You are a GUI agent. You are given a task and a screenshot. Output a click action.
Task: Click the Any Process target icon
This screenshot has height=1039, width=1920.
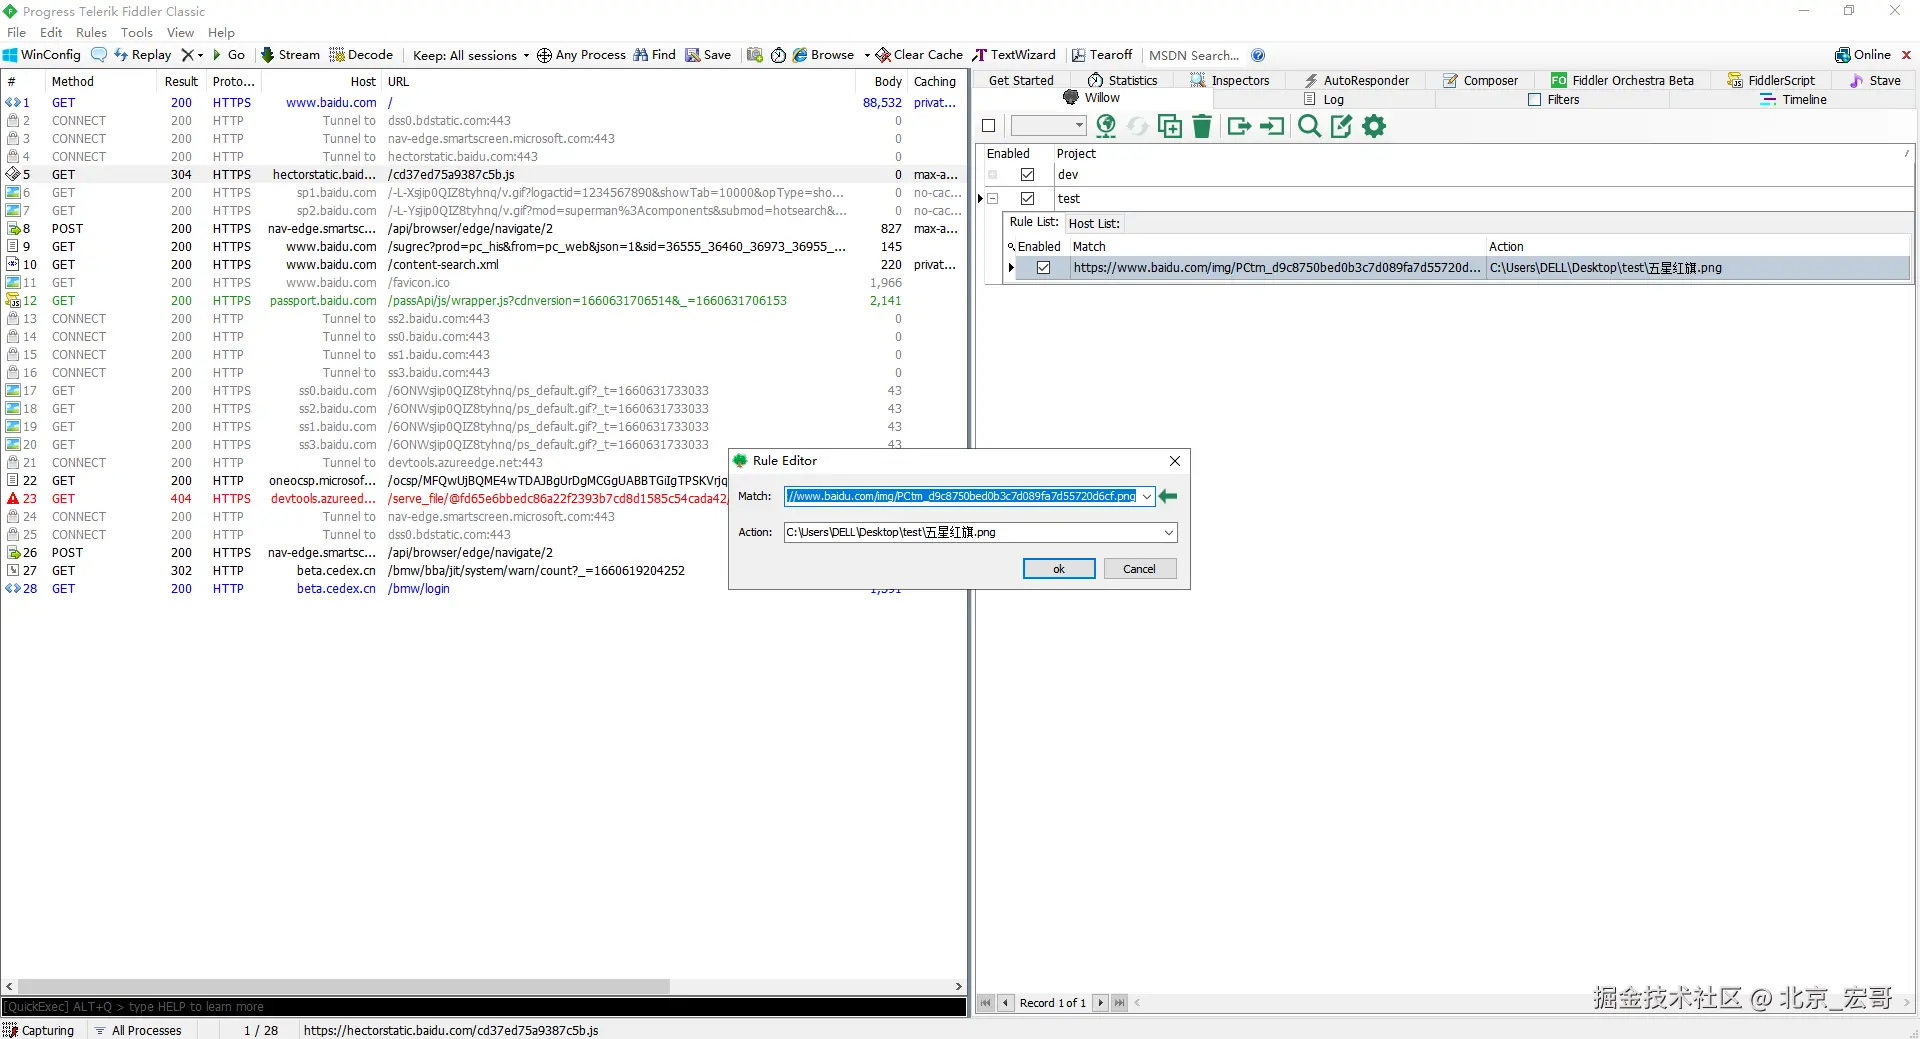[x=544, y=55]
